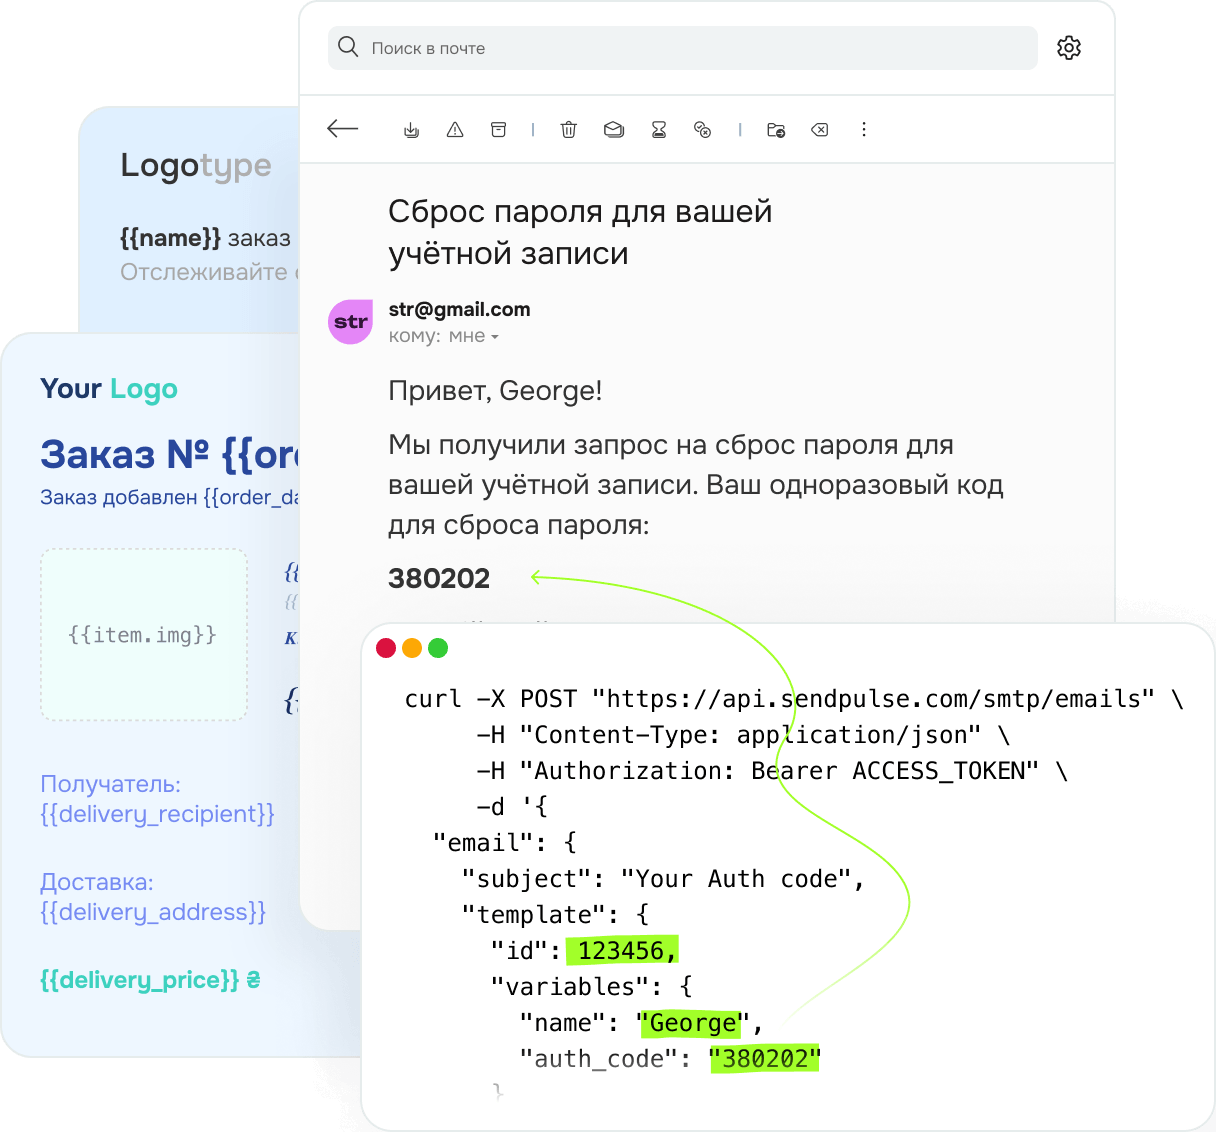Click the str sender avatar
Screen dimensions: 1216x1132
pos(350,322)
